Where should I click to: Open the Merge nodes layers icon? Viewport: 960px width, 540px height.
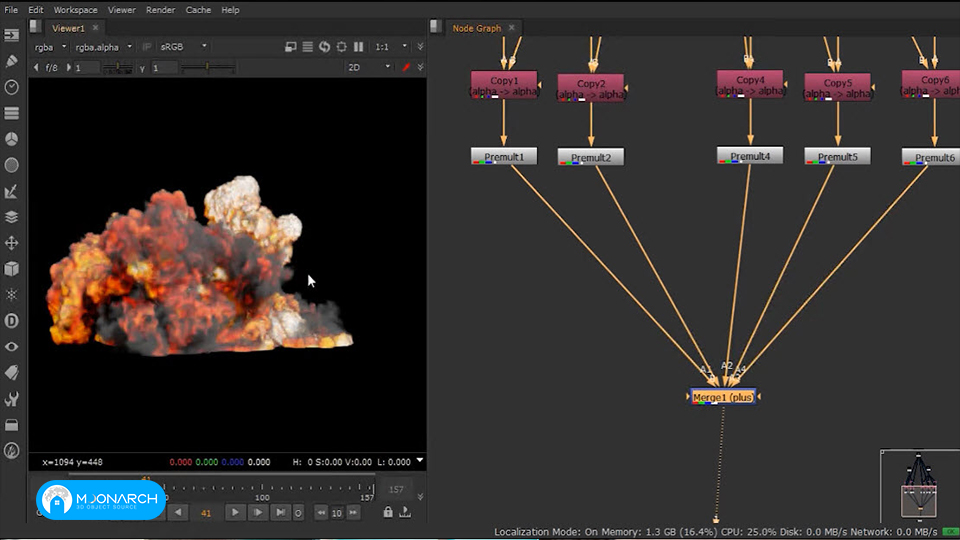coord(12,217)
